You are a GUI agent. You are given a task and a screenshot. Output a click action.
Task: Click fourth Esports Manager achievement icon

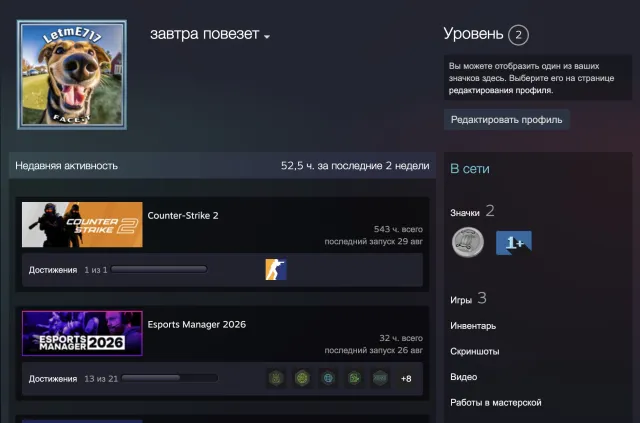pyautogui.click(x=354, y=378)
